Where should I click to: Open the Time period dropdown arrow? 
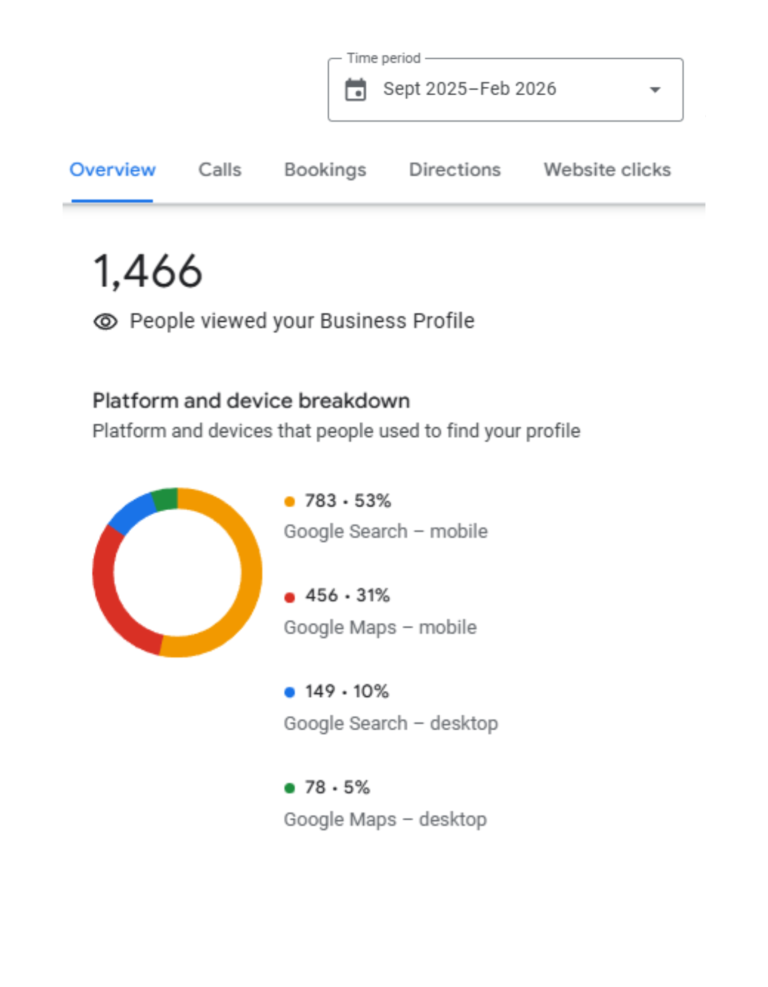(x=655, y=89)
